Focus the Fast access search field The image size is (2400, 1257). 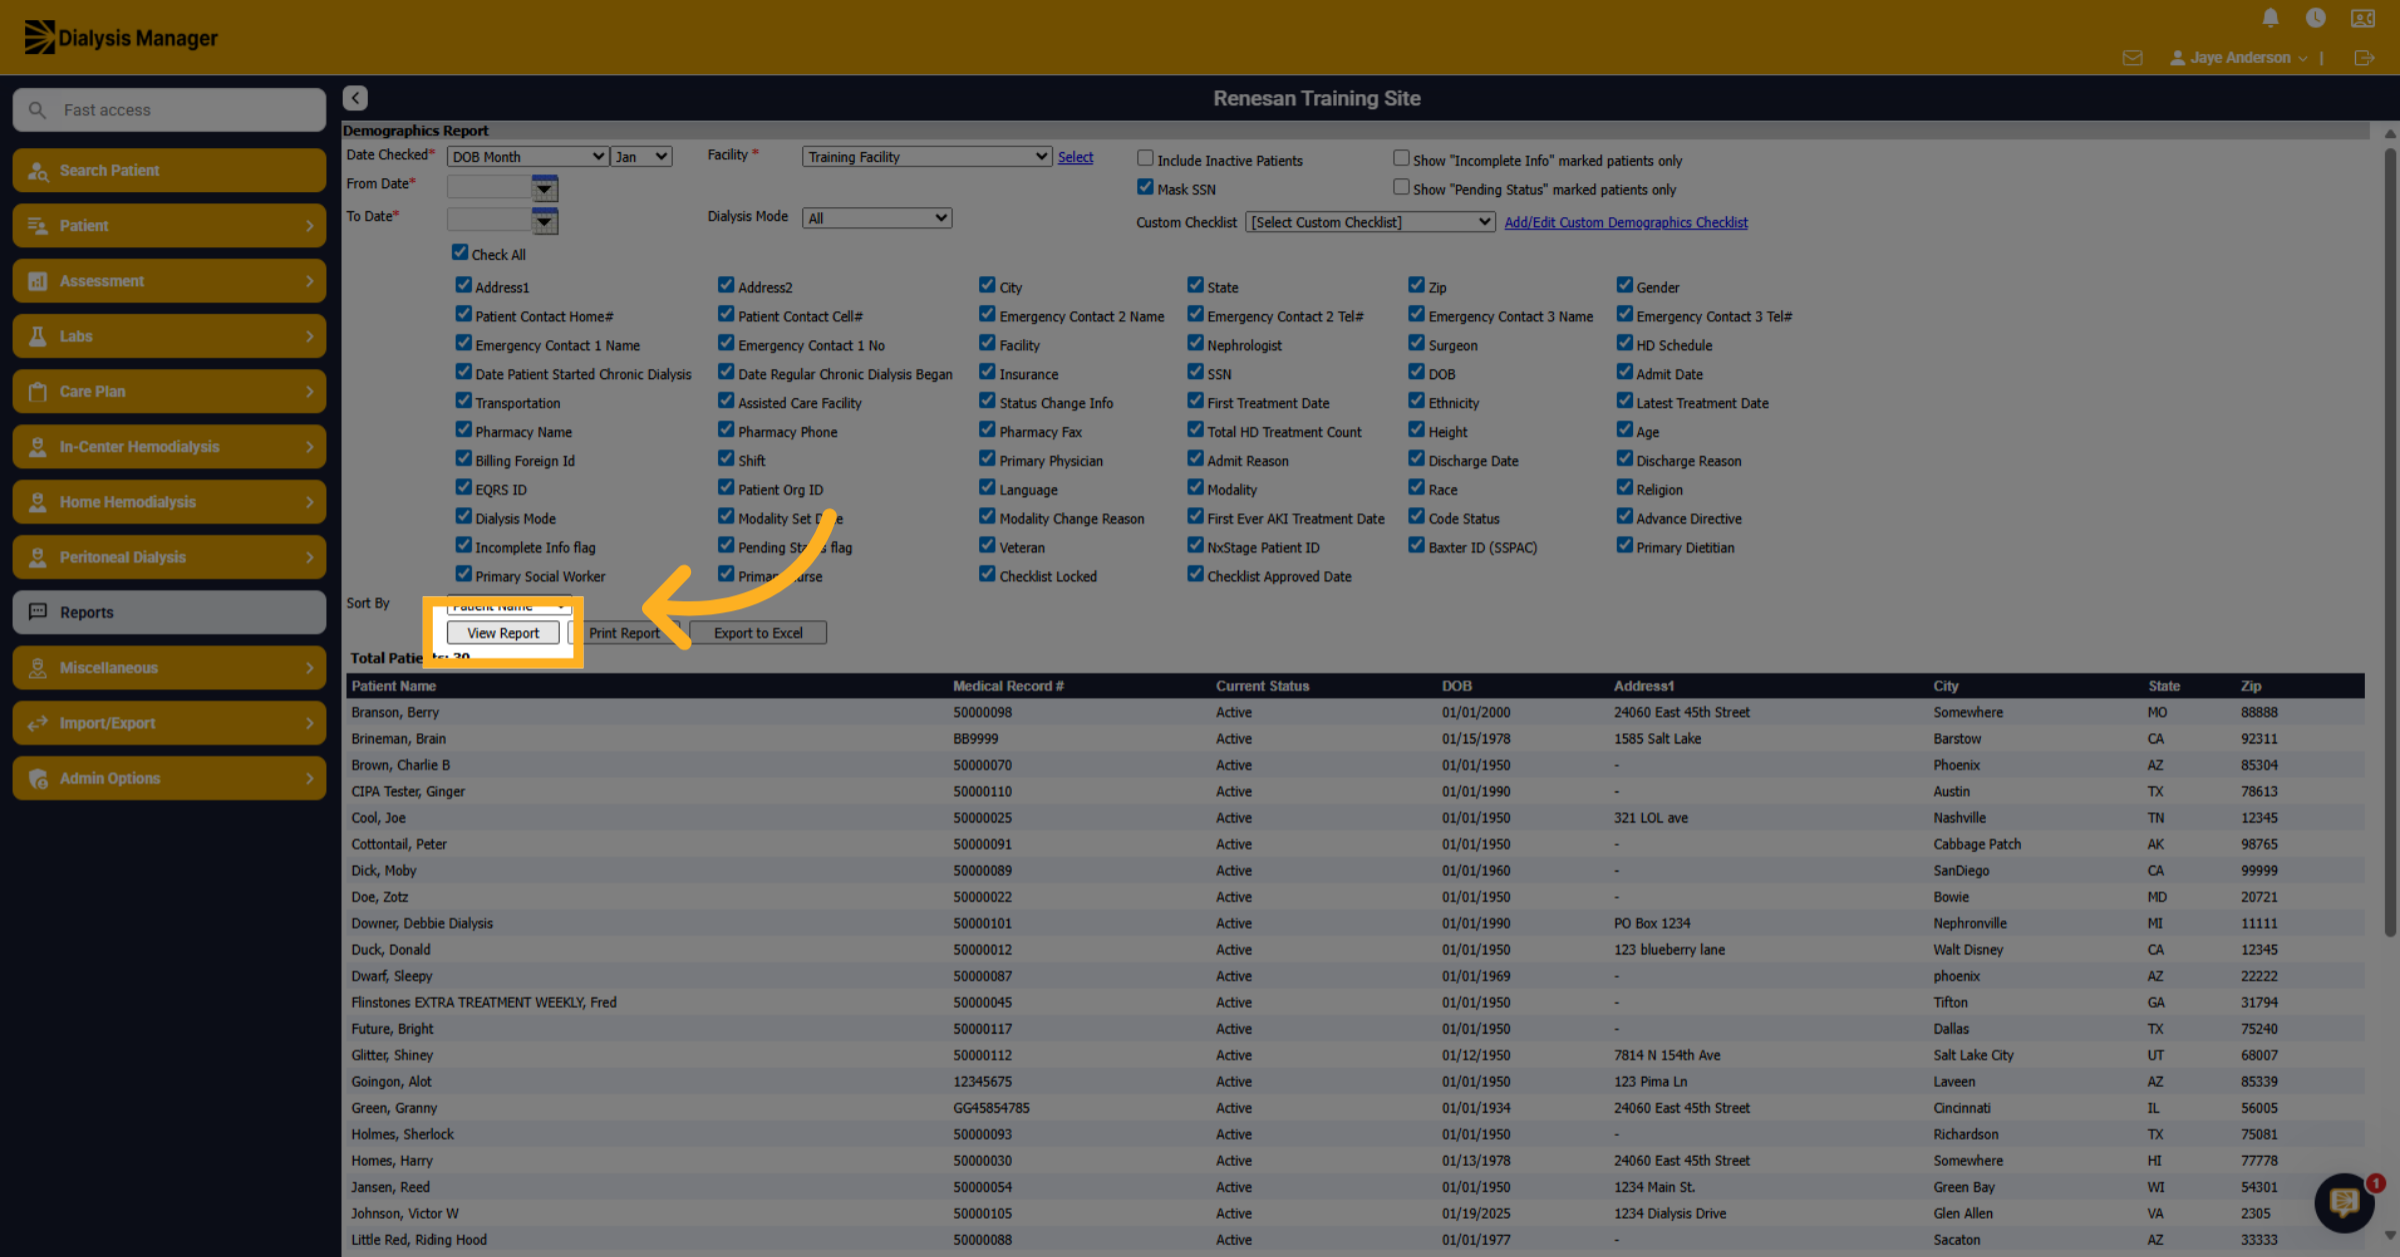coord(169,110)
